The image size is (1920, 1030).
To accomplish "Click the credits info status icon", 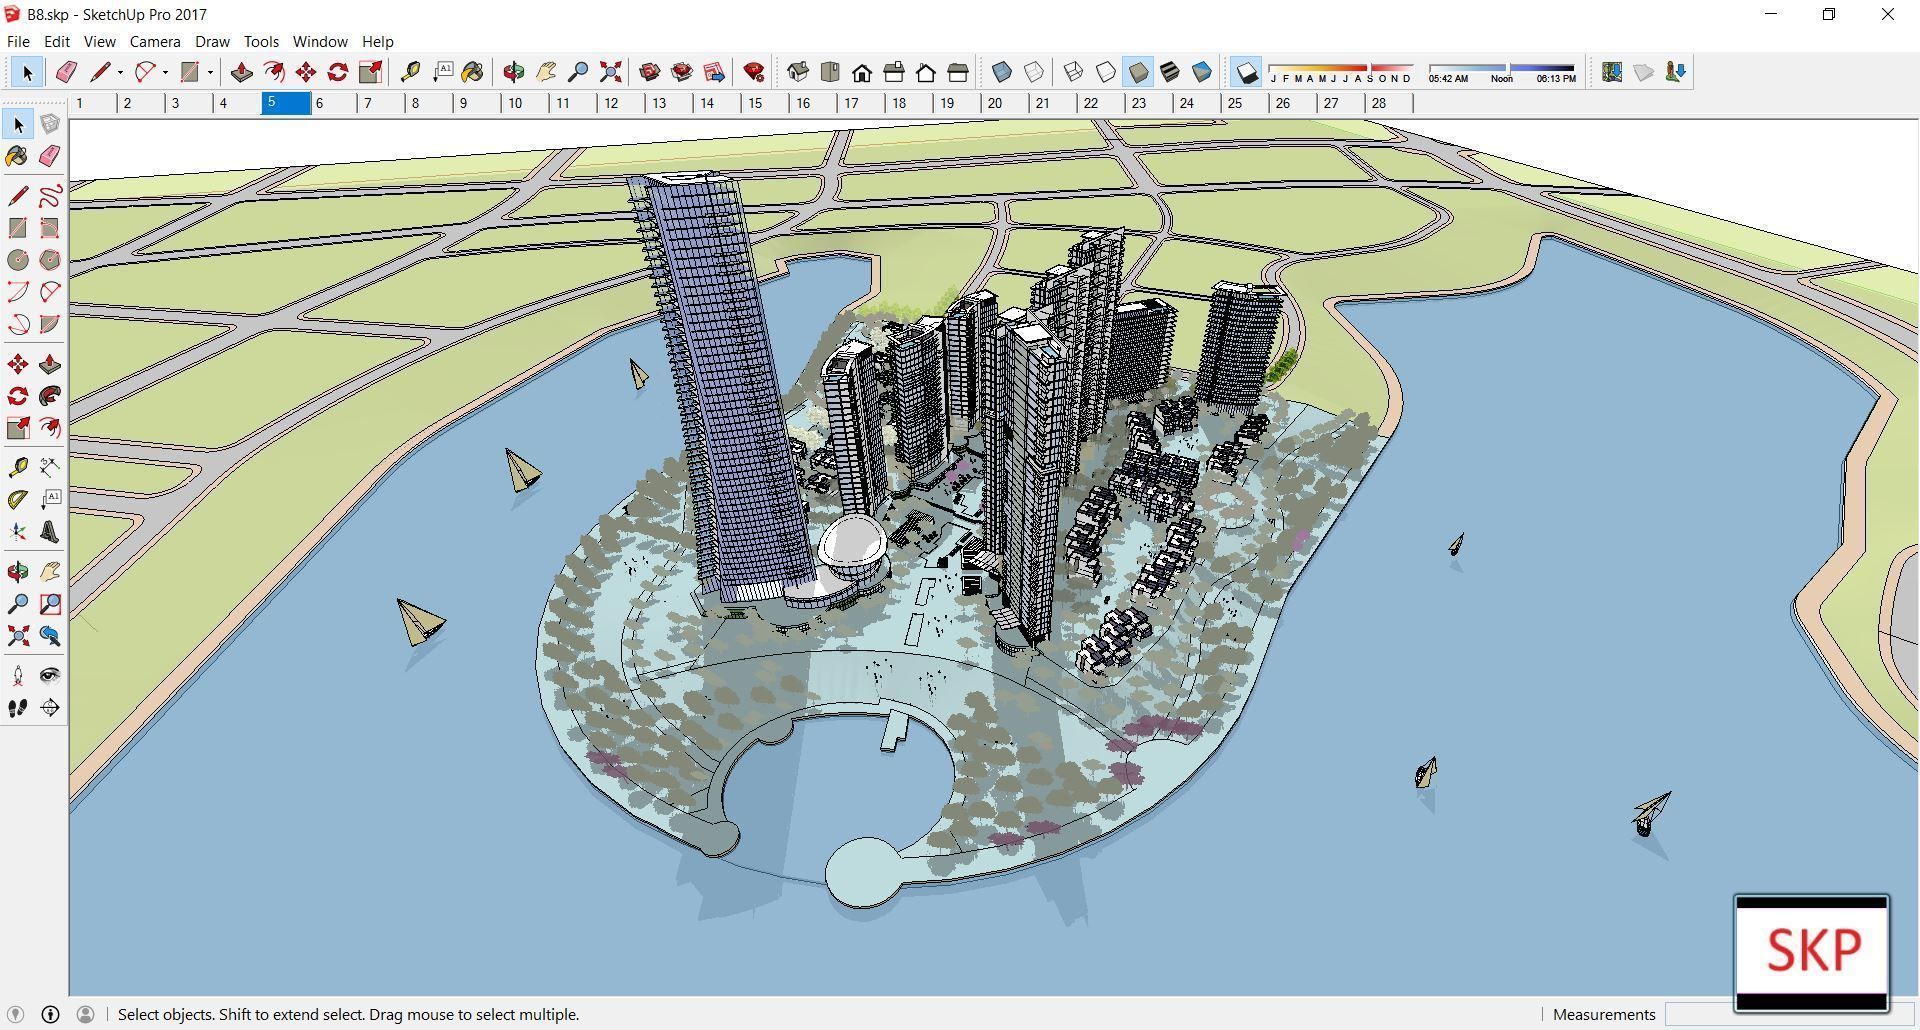I will [51, 1014].
